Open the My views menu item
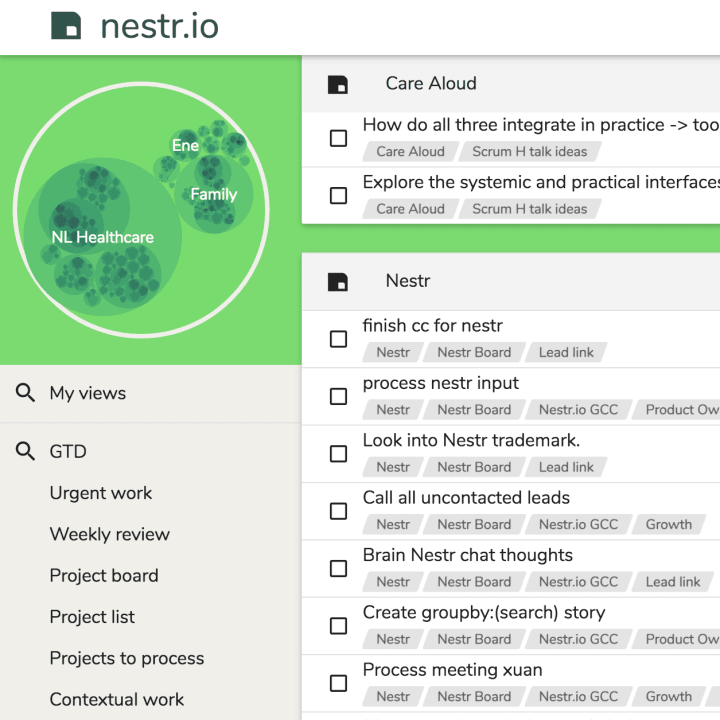Viewport: 720px width, 720px height. [x=88, y=394]
